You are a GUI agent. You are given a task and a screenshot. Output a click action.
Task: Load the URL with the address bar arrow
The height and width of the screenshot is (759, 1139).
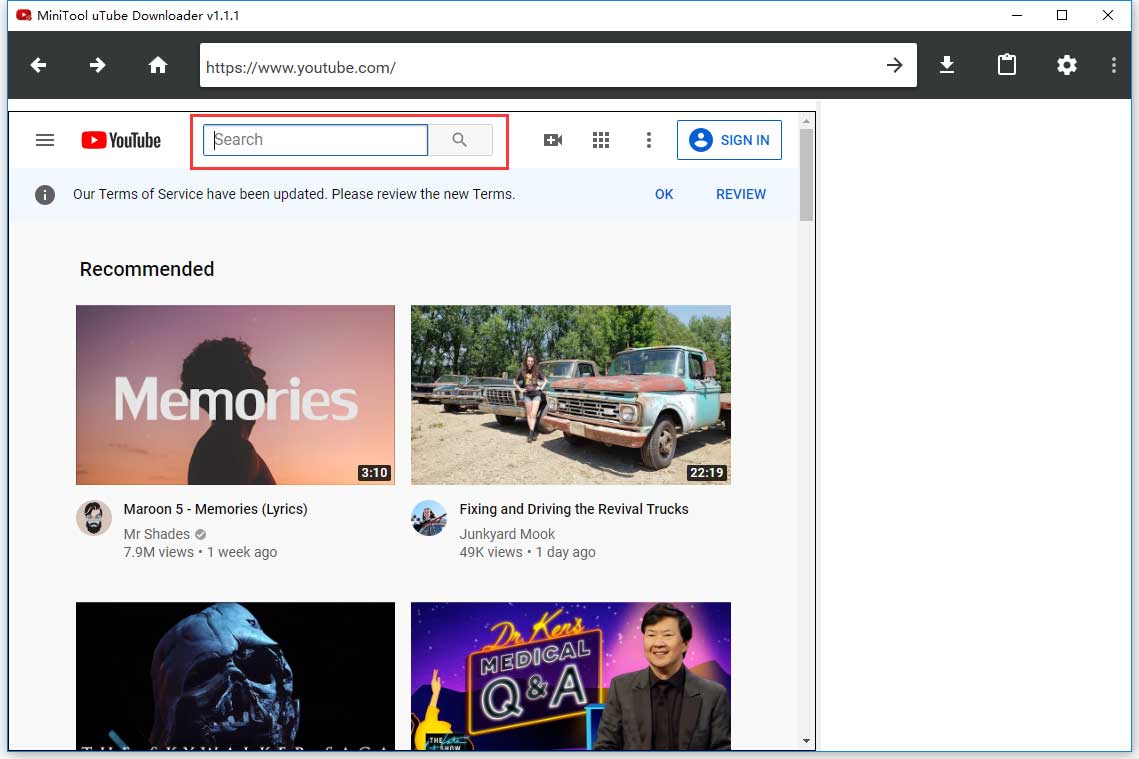point(895,65)
